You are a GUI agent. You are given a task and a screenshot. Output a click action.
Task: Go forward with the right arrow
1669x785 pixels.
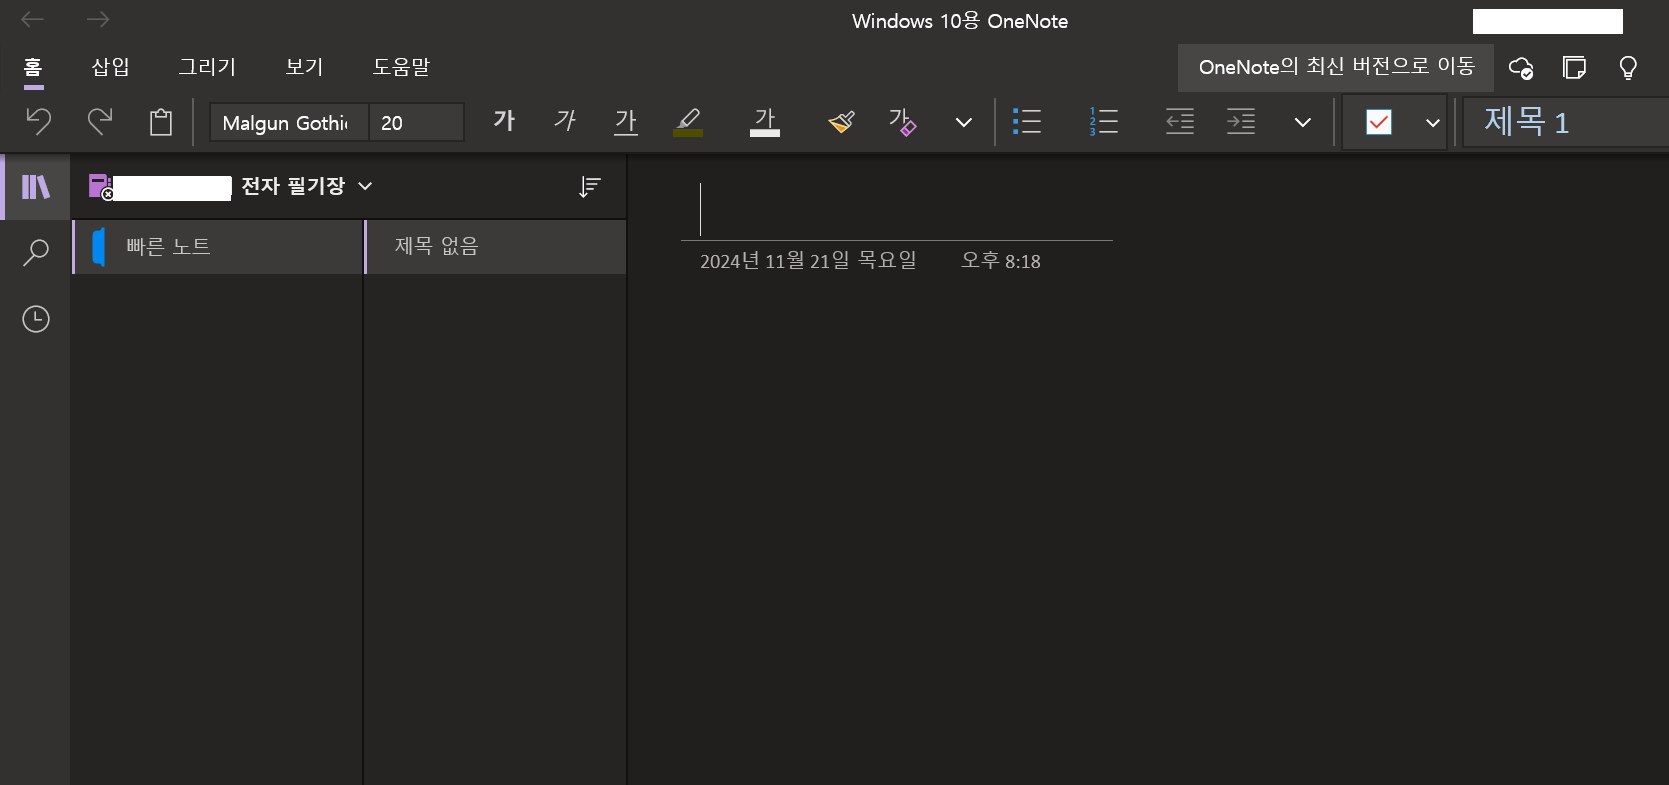pyautogui.click(x=98, y=19)
